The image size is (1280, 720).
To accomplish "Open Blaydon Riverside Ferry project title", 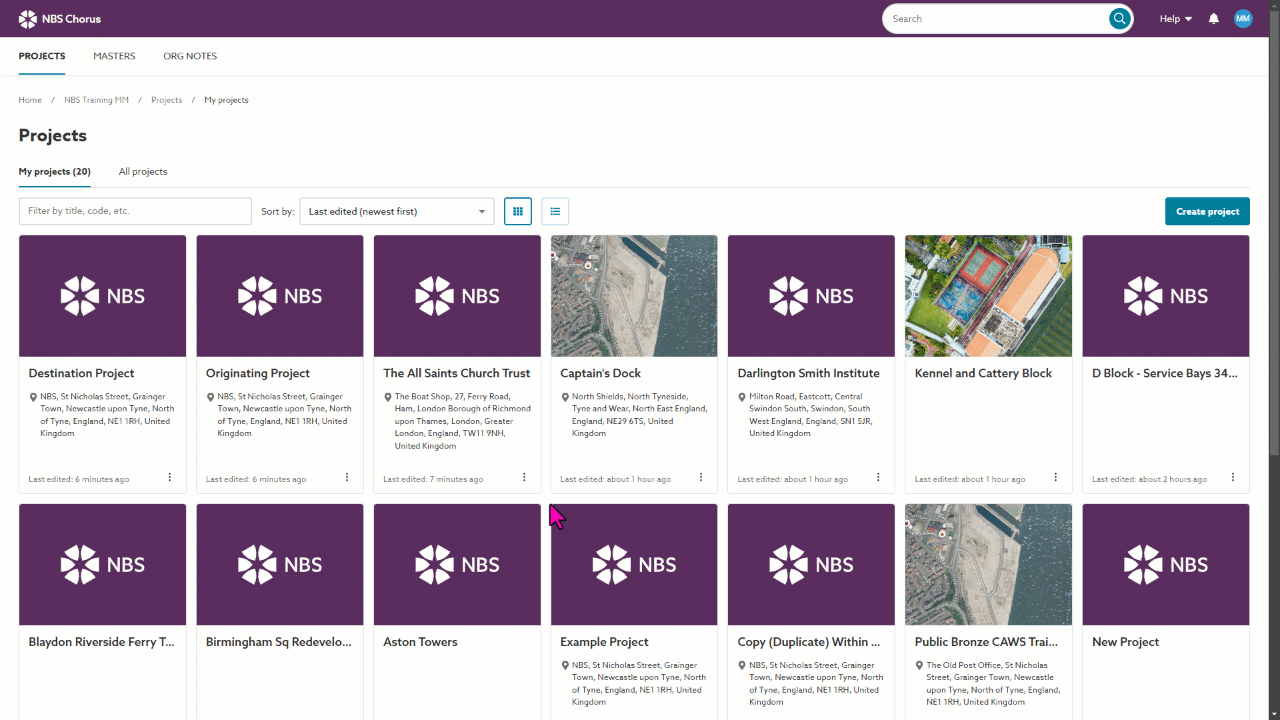I will pos(102,642).
